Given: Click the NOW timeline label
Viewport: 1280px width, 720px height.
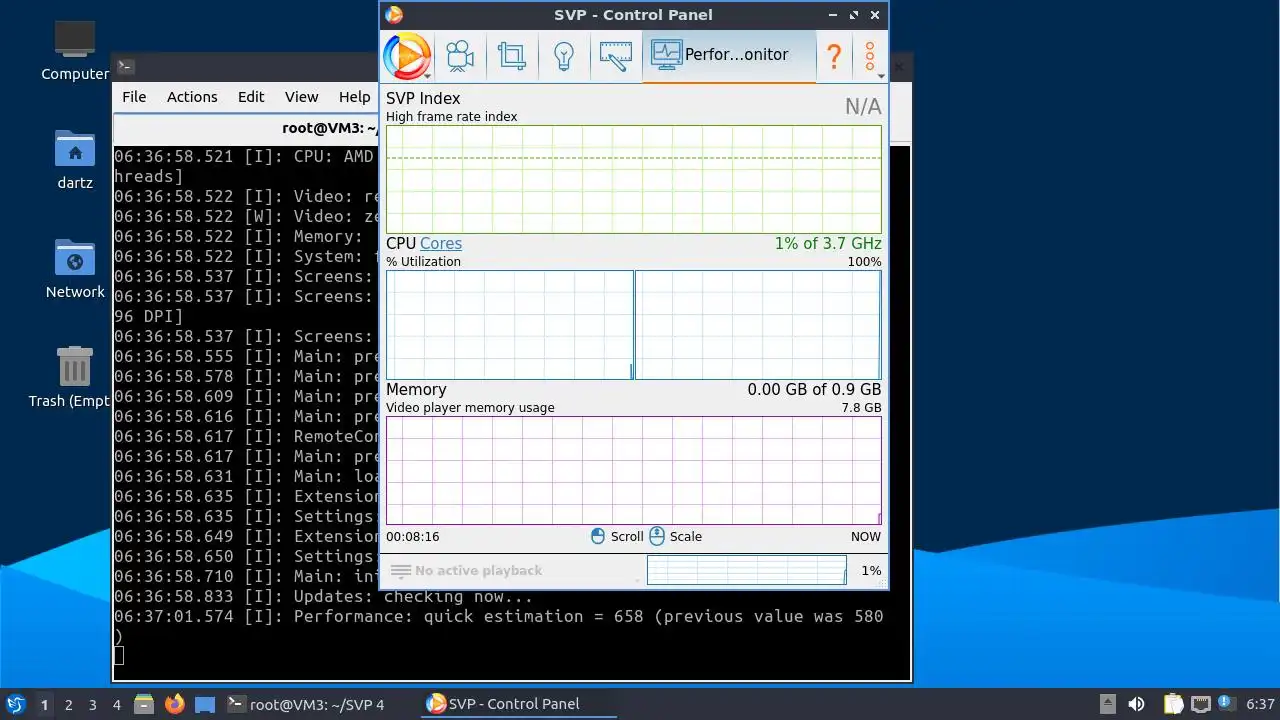Looking at the screenshot, I should [x=866, y=536].
